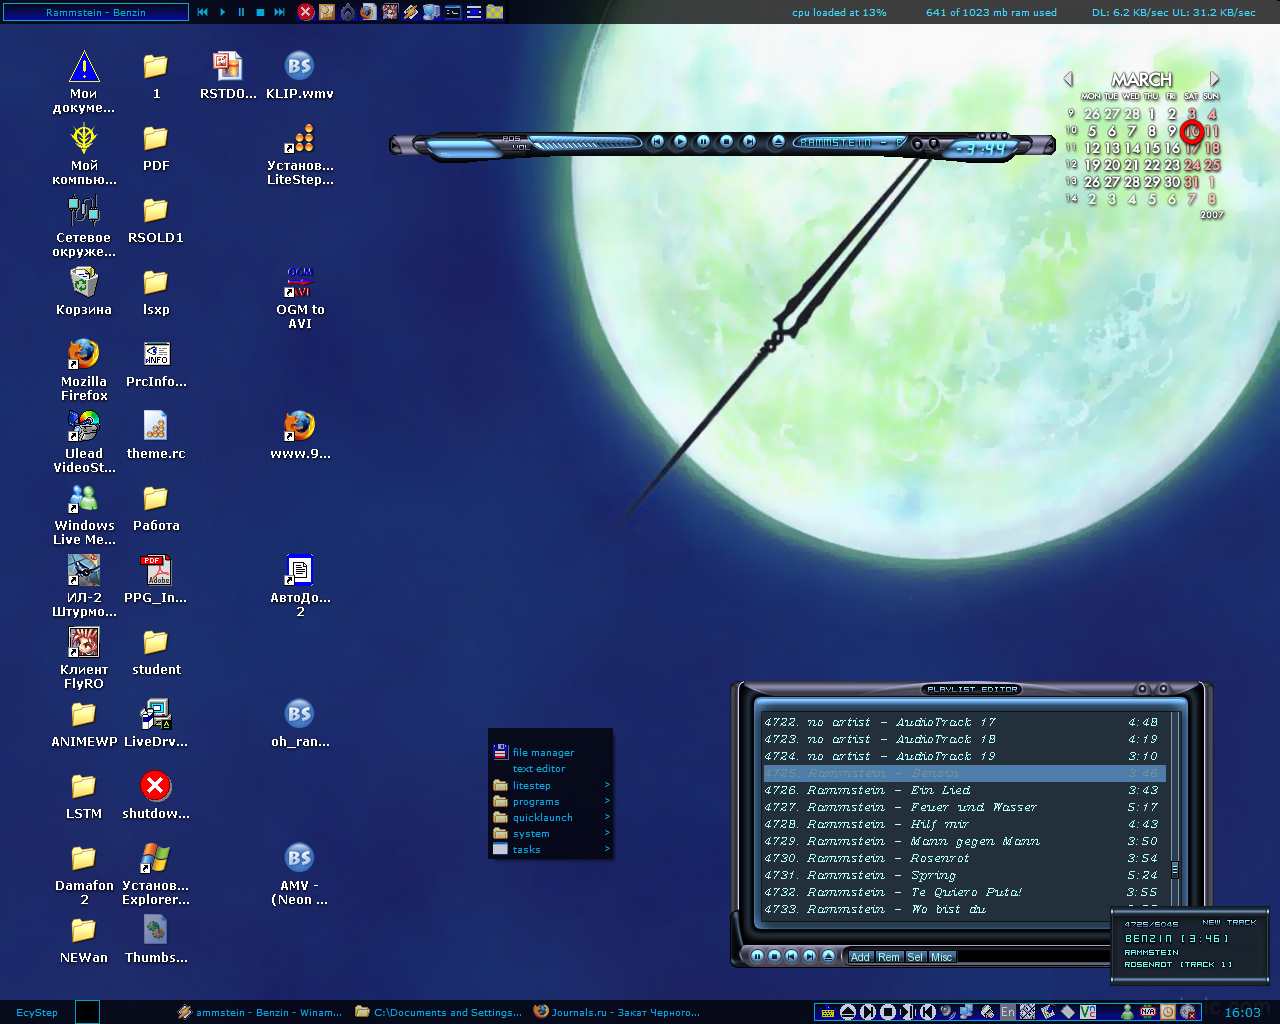Open the ANIMEWP folder

[84, 724]
